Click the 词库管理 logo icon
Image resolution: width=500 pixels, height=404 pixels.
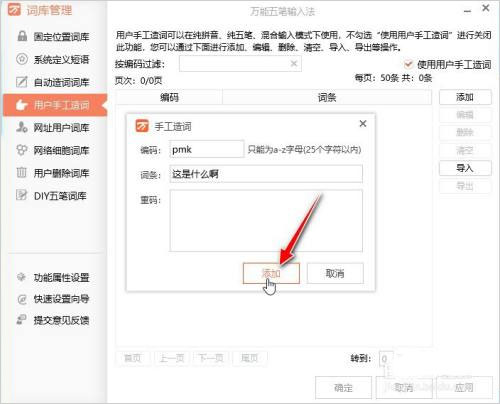pyautogui.click(x=14, y=10)
